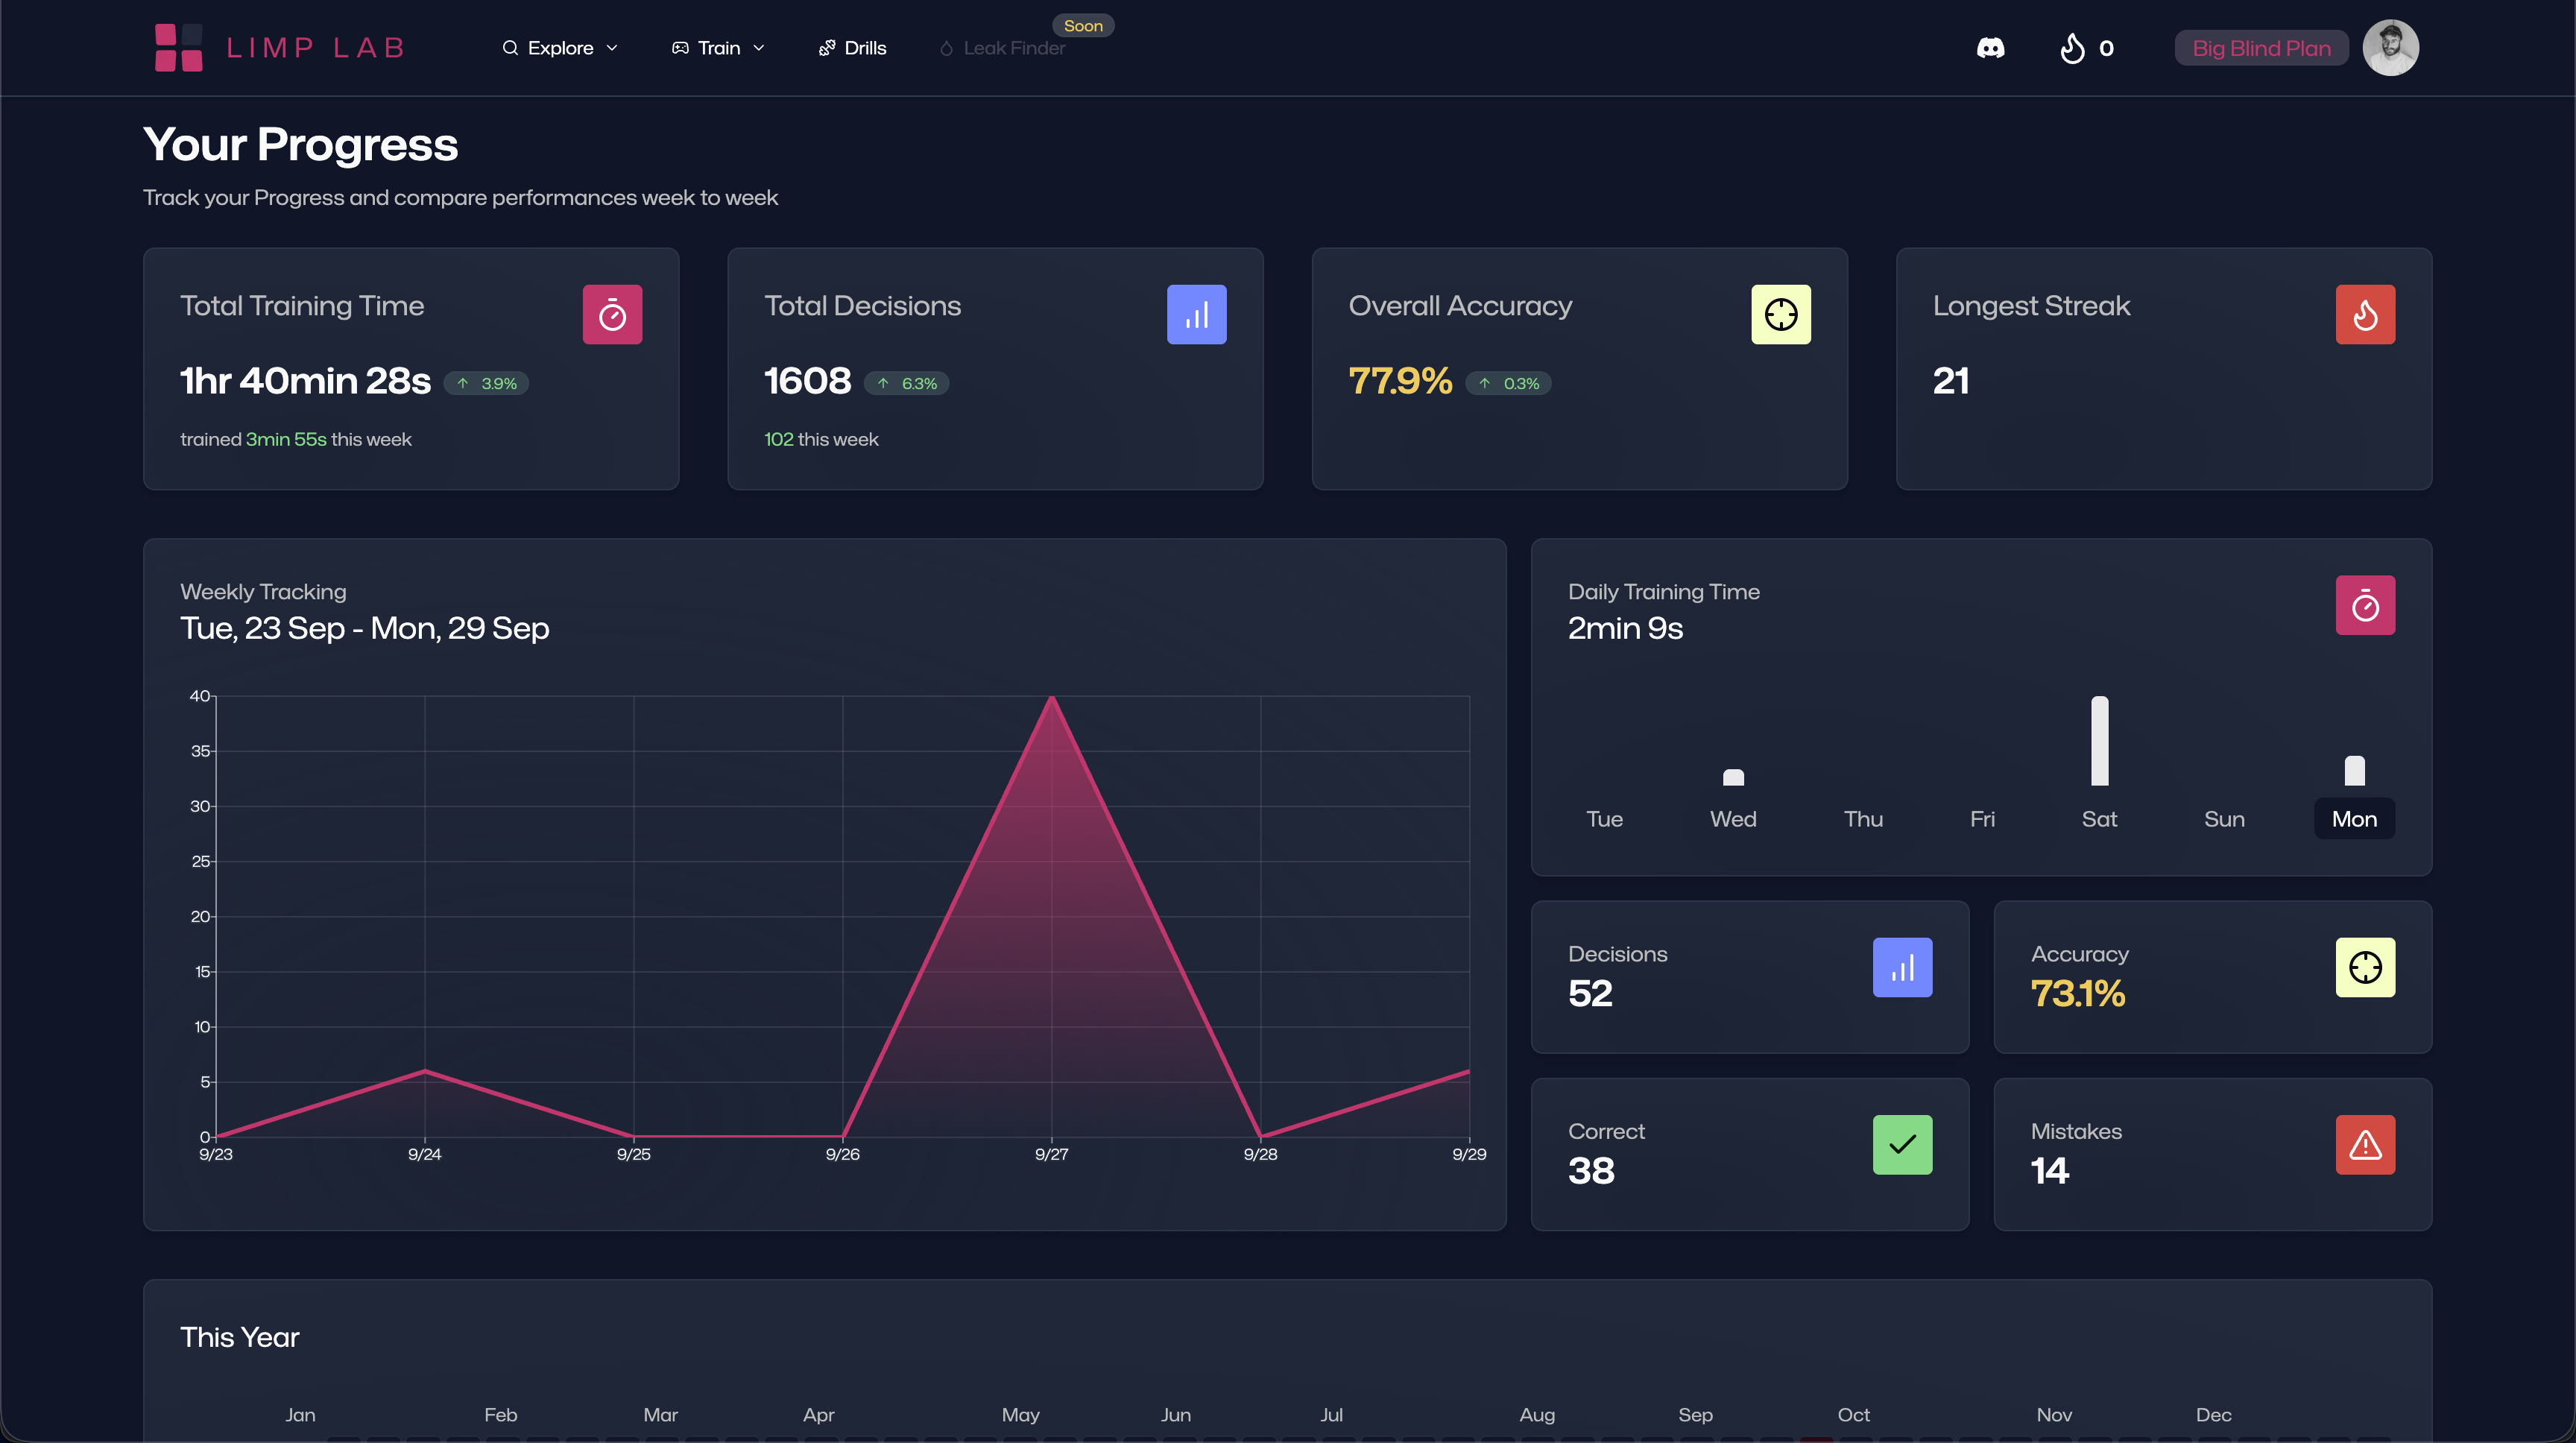The height and width of the screenshot is (1443, 2576).
Task: Click the LIMP LAB home link text
Action: 316,48
